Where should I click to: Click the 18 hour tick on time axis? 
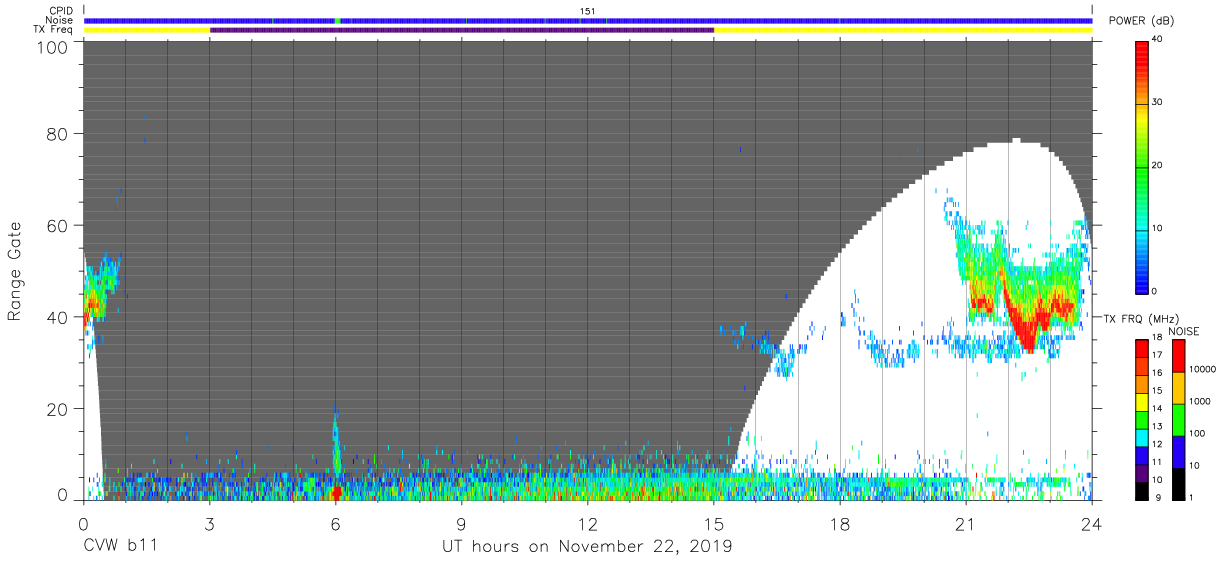point(840,522)
